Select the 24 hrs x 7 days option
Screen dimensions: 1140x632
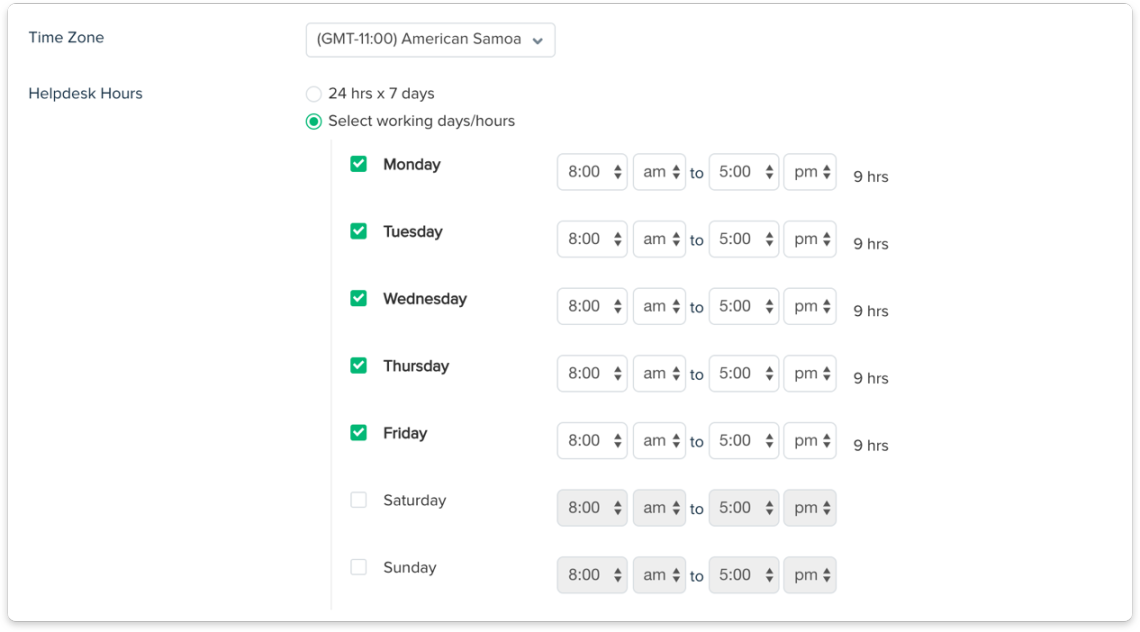click(x=313, y=93)
